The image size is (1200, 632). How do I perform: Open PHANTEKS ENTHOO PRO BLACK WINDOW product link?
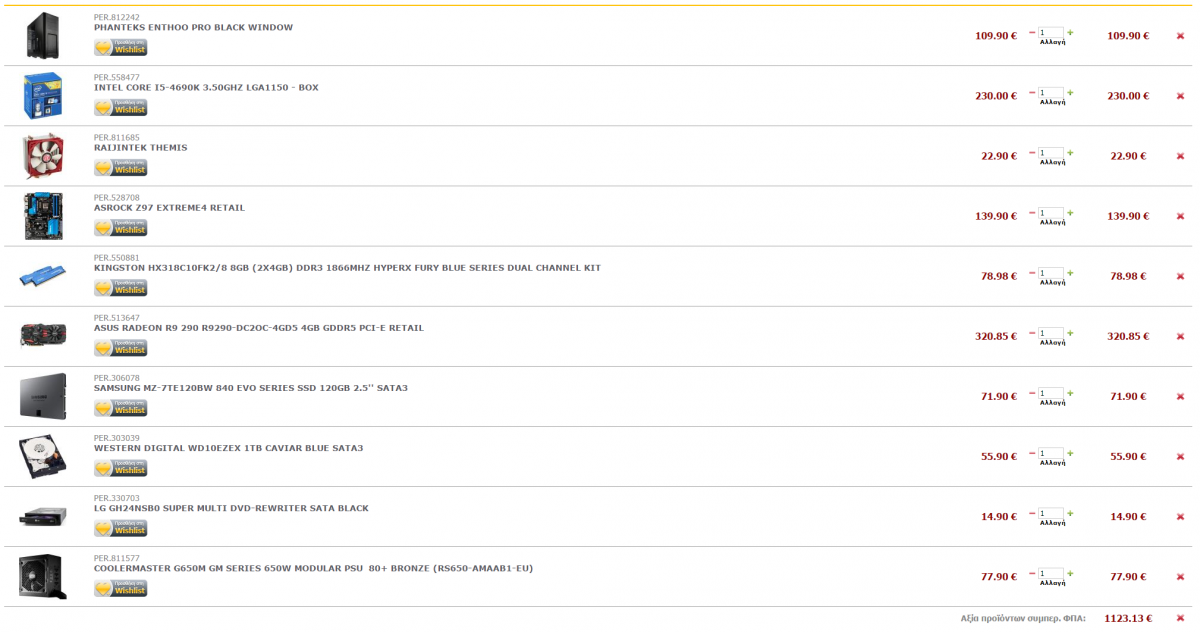pos(193,28)
